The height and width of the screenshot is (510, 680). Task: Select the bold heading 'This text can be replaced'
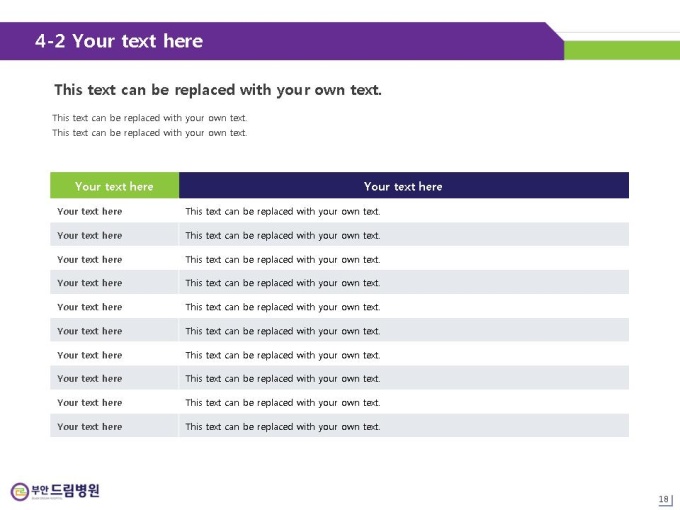[x=218, y=90]
